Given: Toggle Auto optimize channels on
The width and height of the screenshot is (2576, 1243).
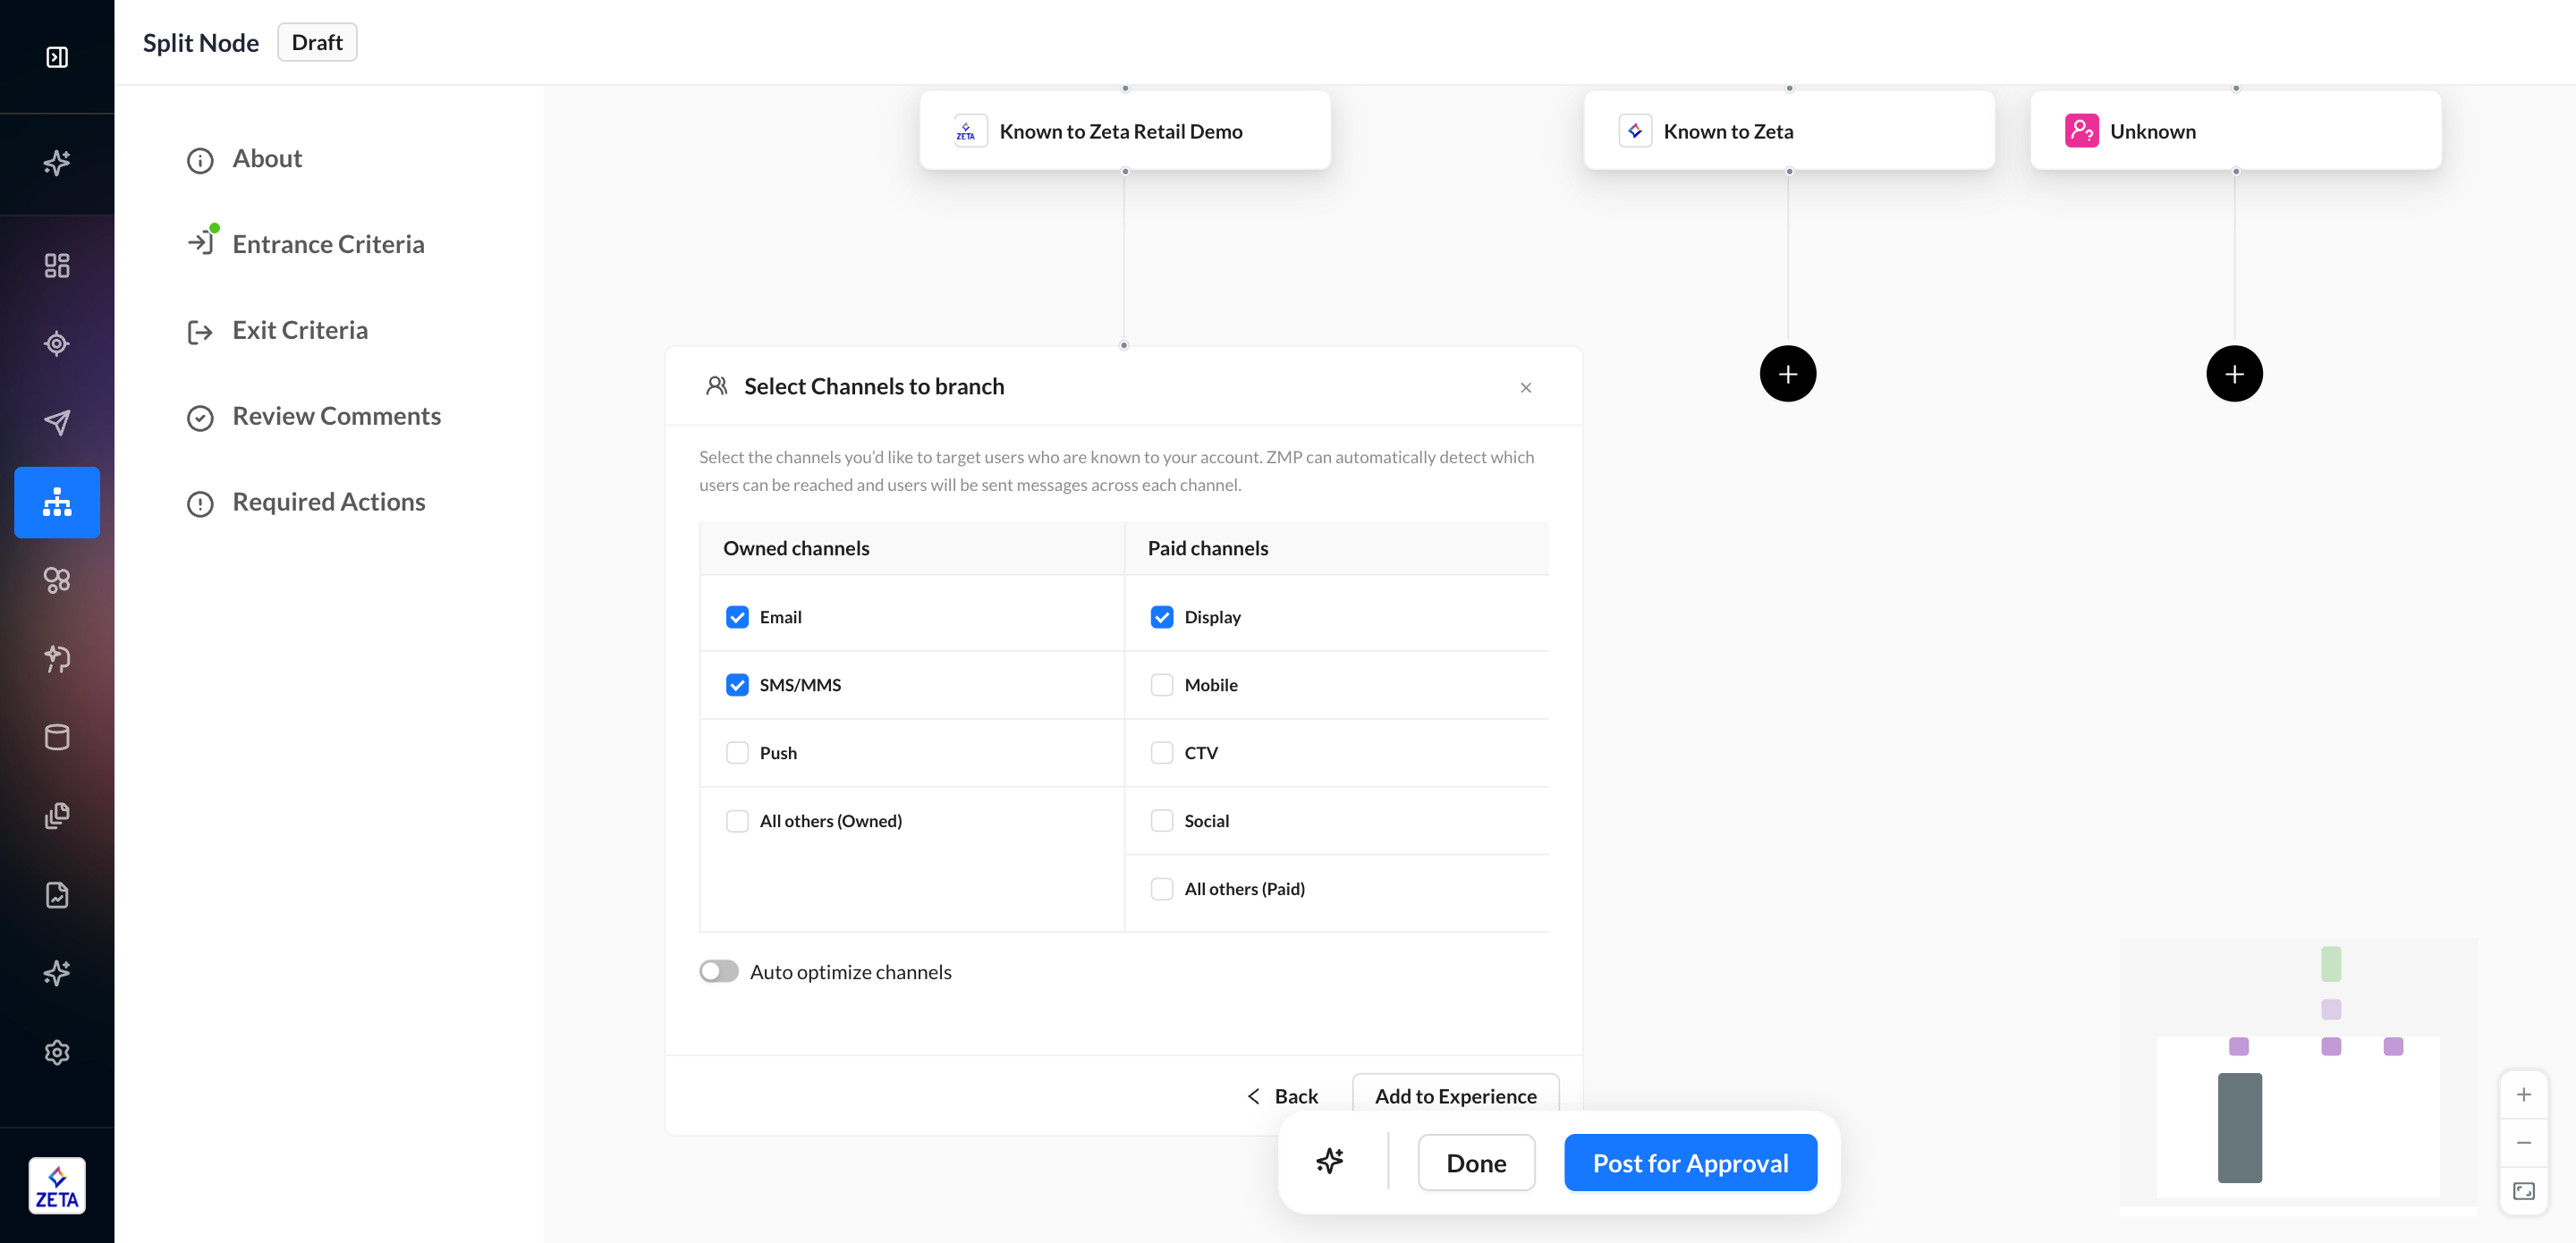Looking at the screenshot, I should 719,971.
